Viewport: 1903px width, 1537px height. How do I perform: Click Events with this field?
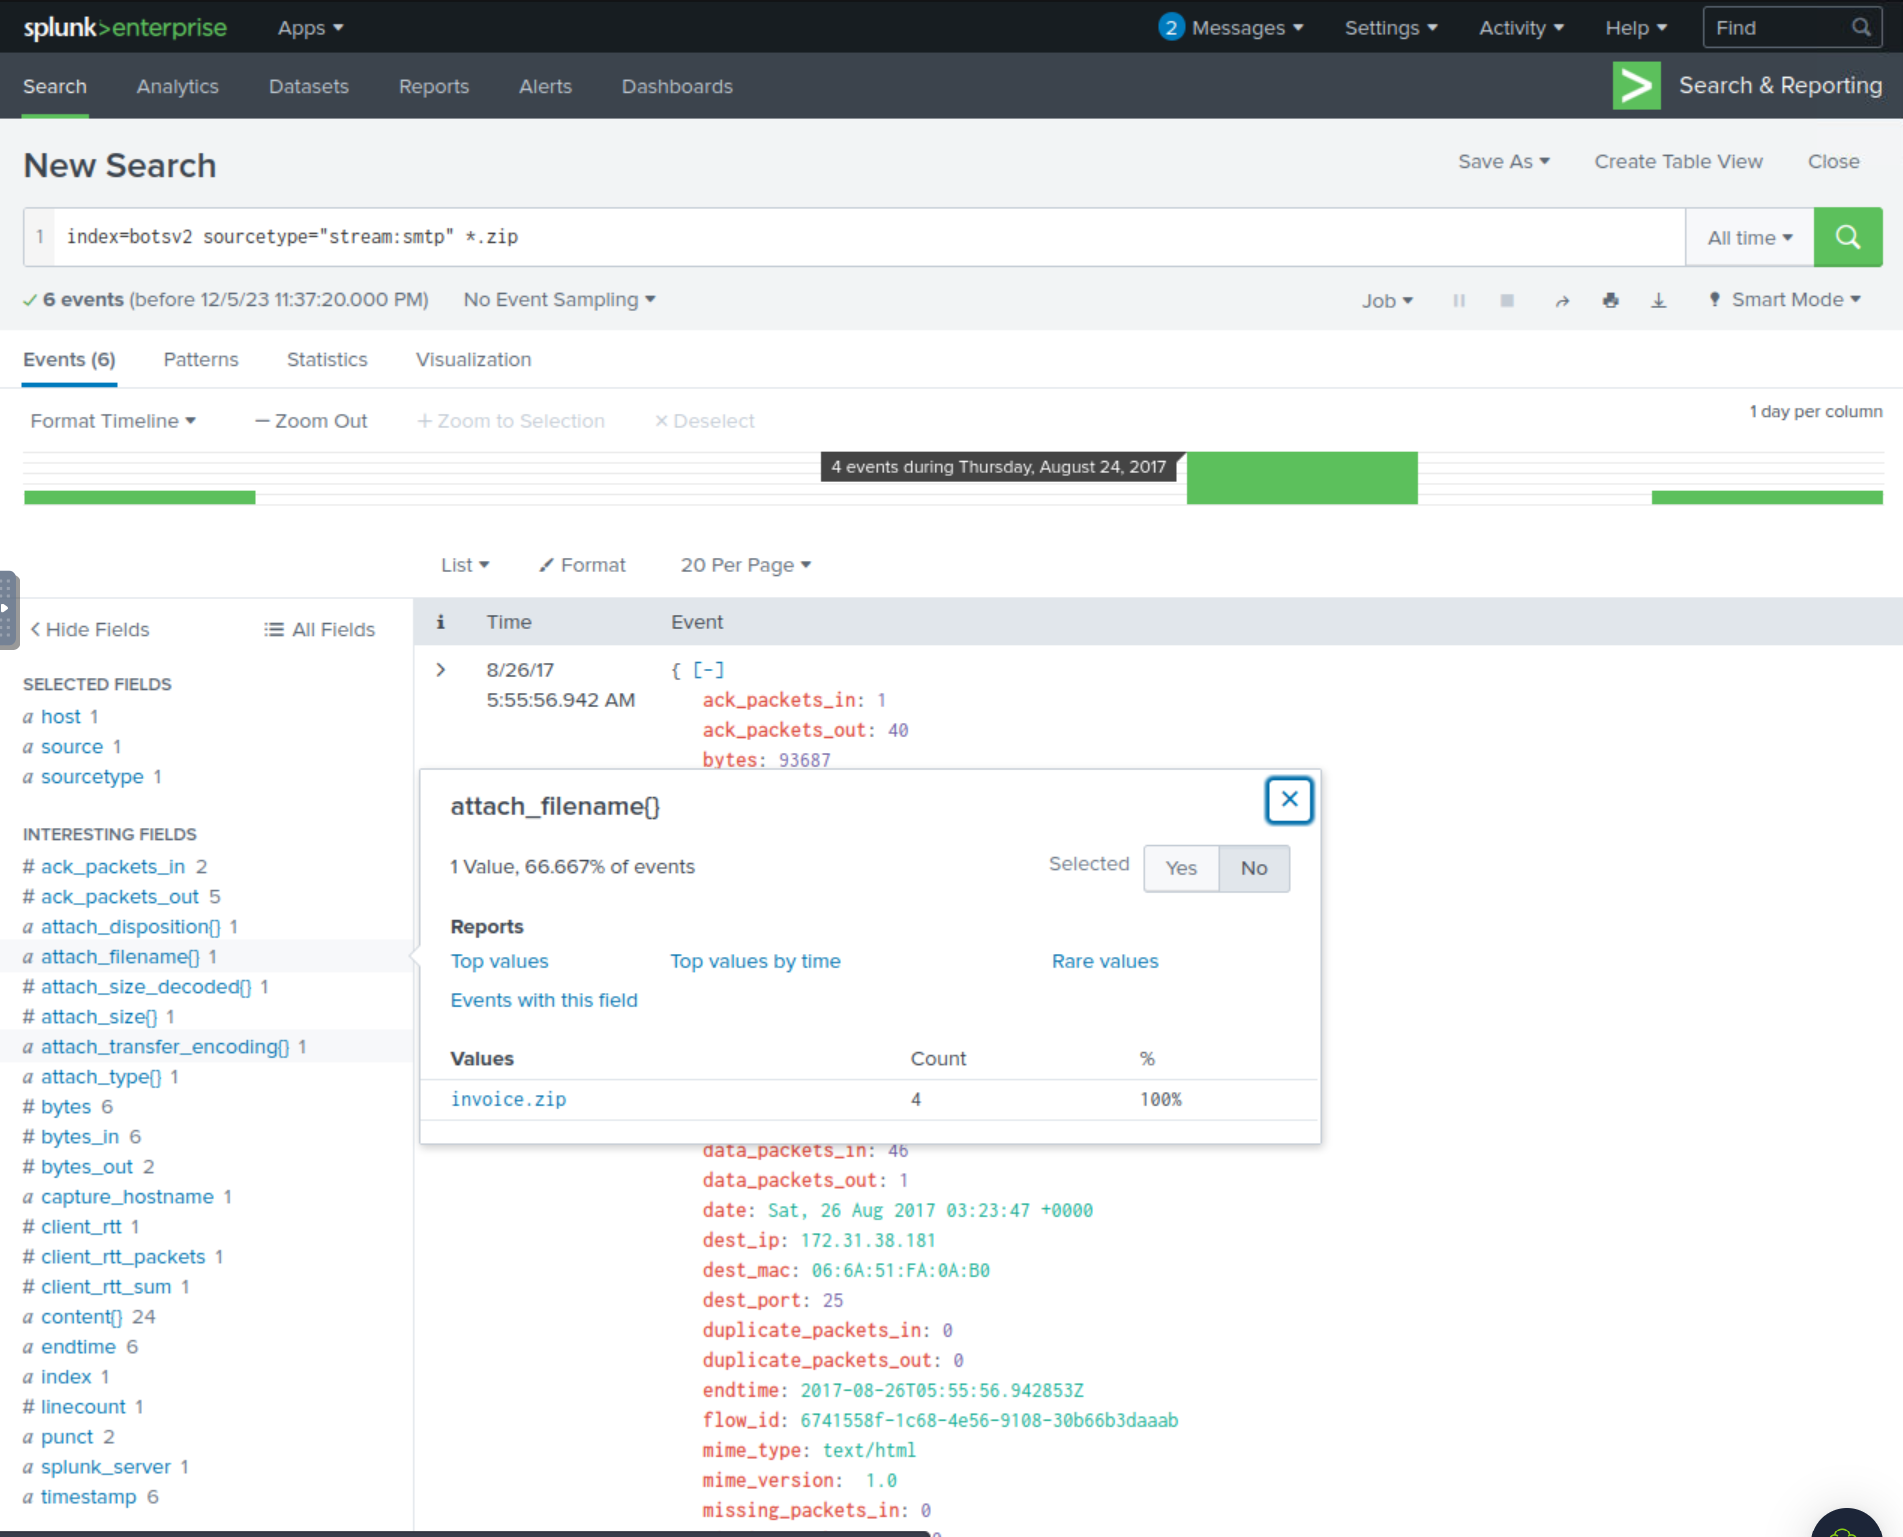point(544,1000)
